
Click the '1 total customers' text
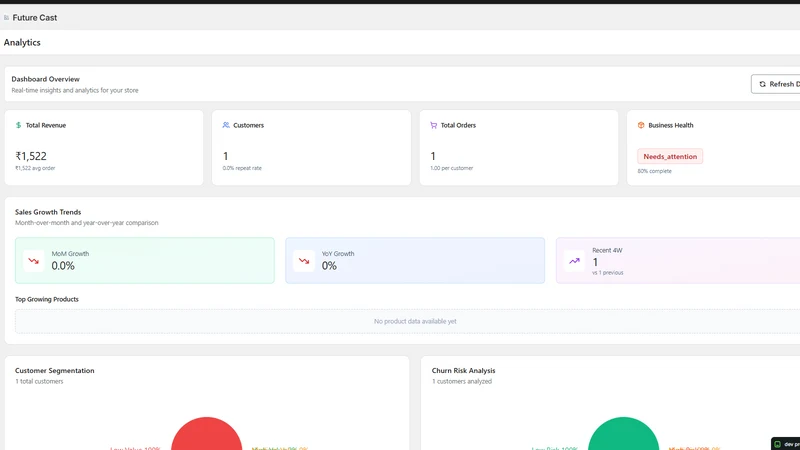click(x=39, y=382)
